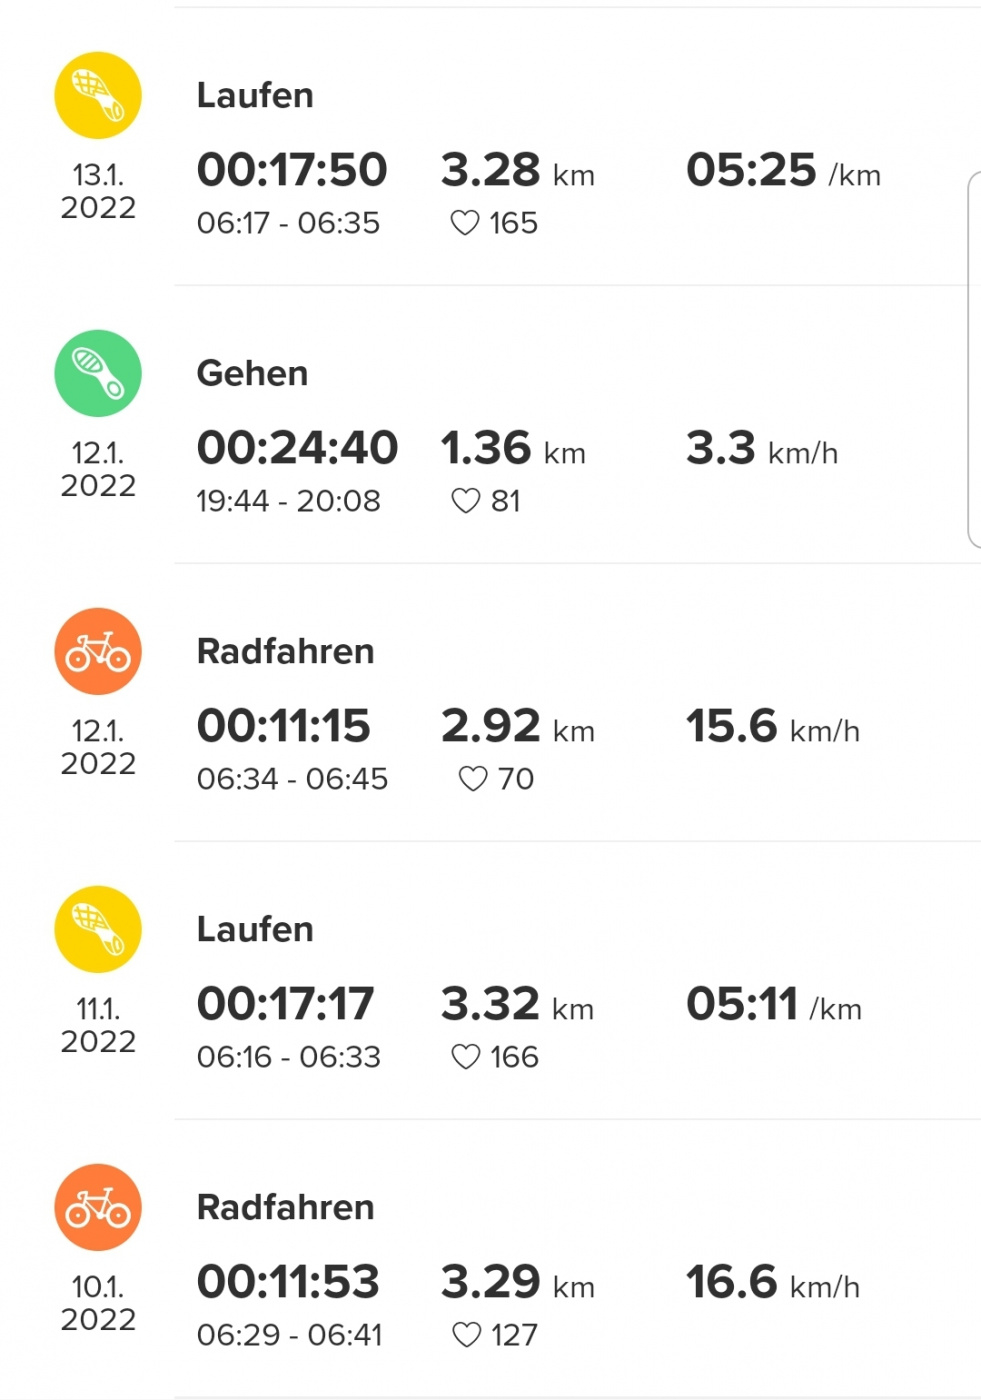Tap the heart icon beside 165
Image resolution: width=981 pixels, height=1400 pixels.
(x=465, y=223)
